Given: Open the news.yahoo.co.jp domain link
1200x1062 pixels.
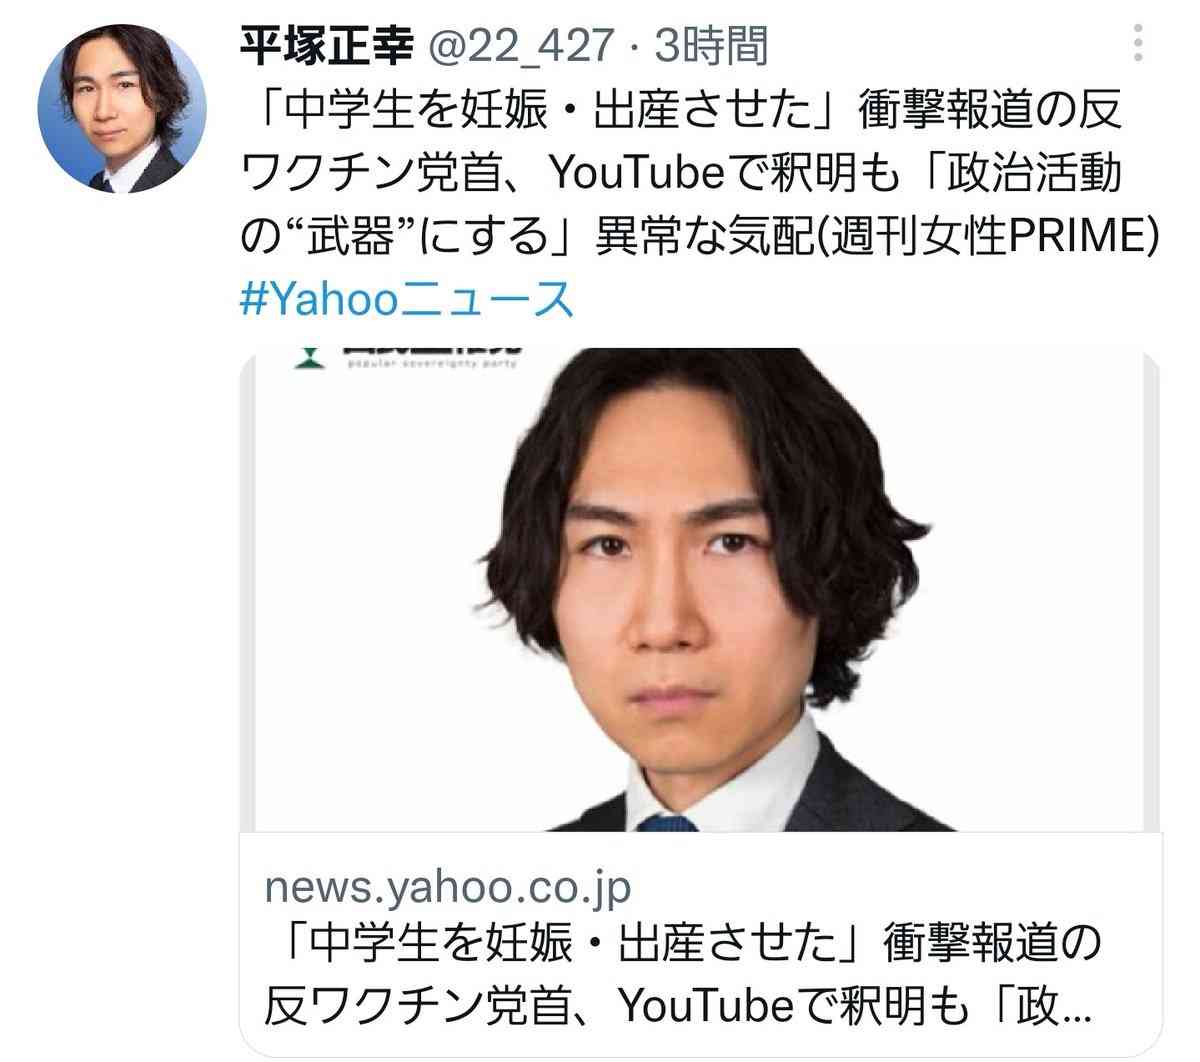Looking at the screenshot, I should pos(449,886).
